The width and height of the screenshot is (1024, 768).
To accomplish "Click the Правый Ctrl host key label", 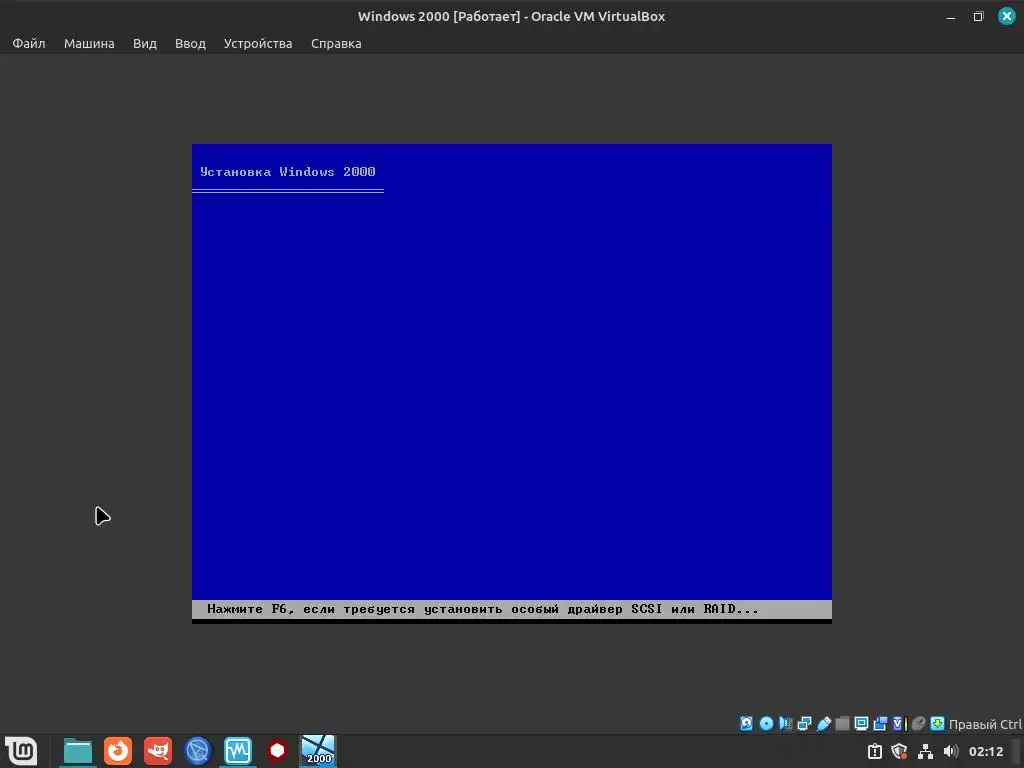I will tap(985, 724).
